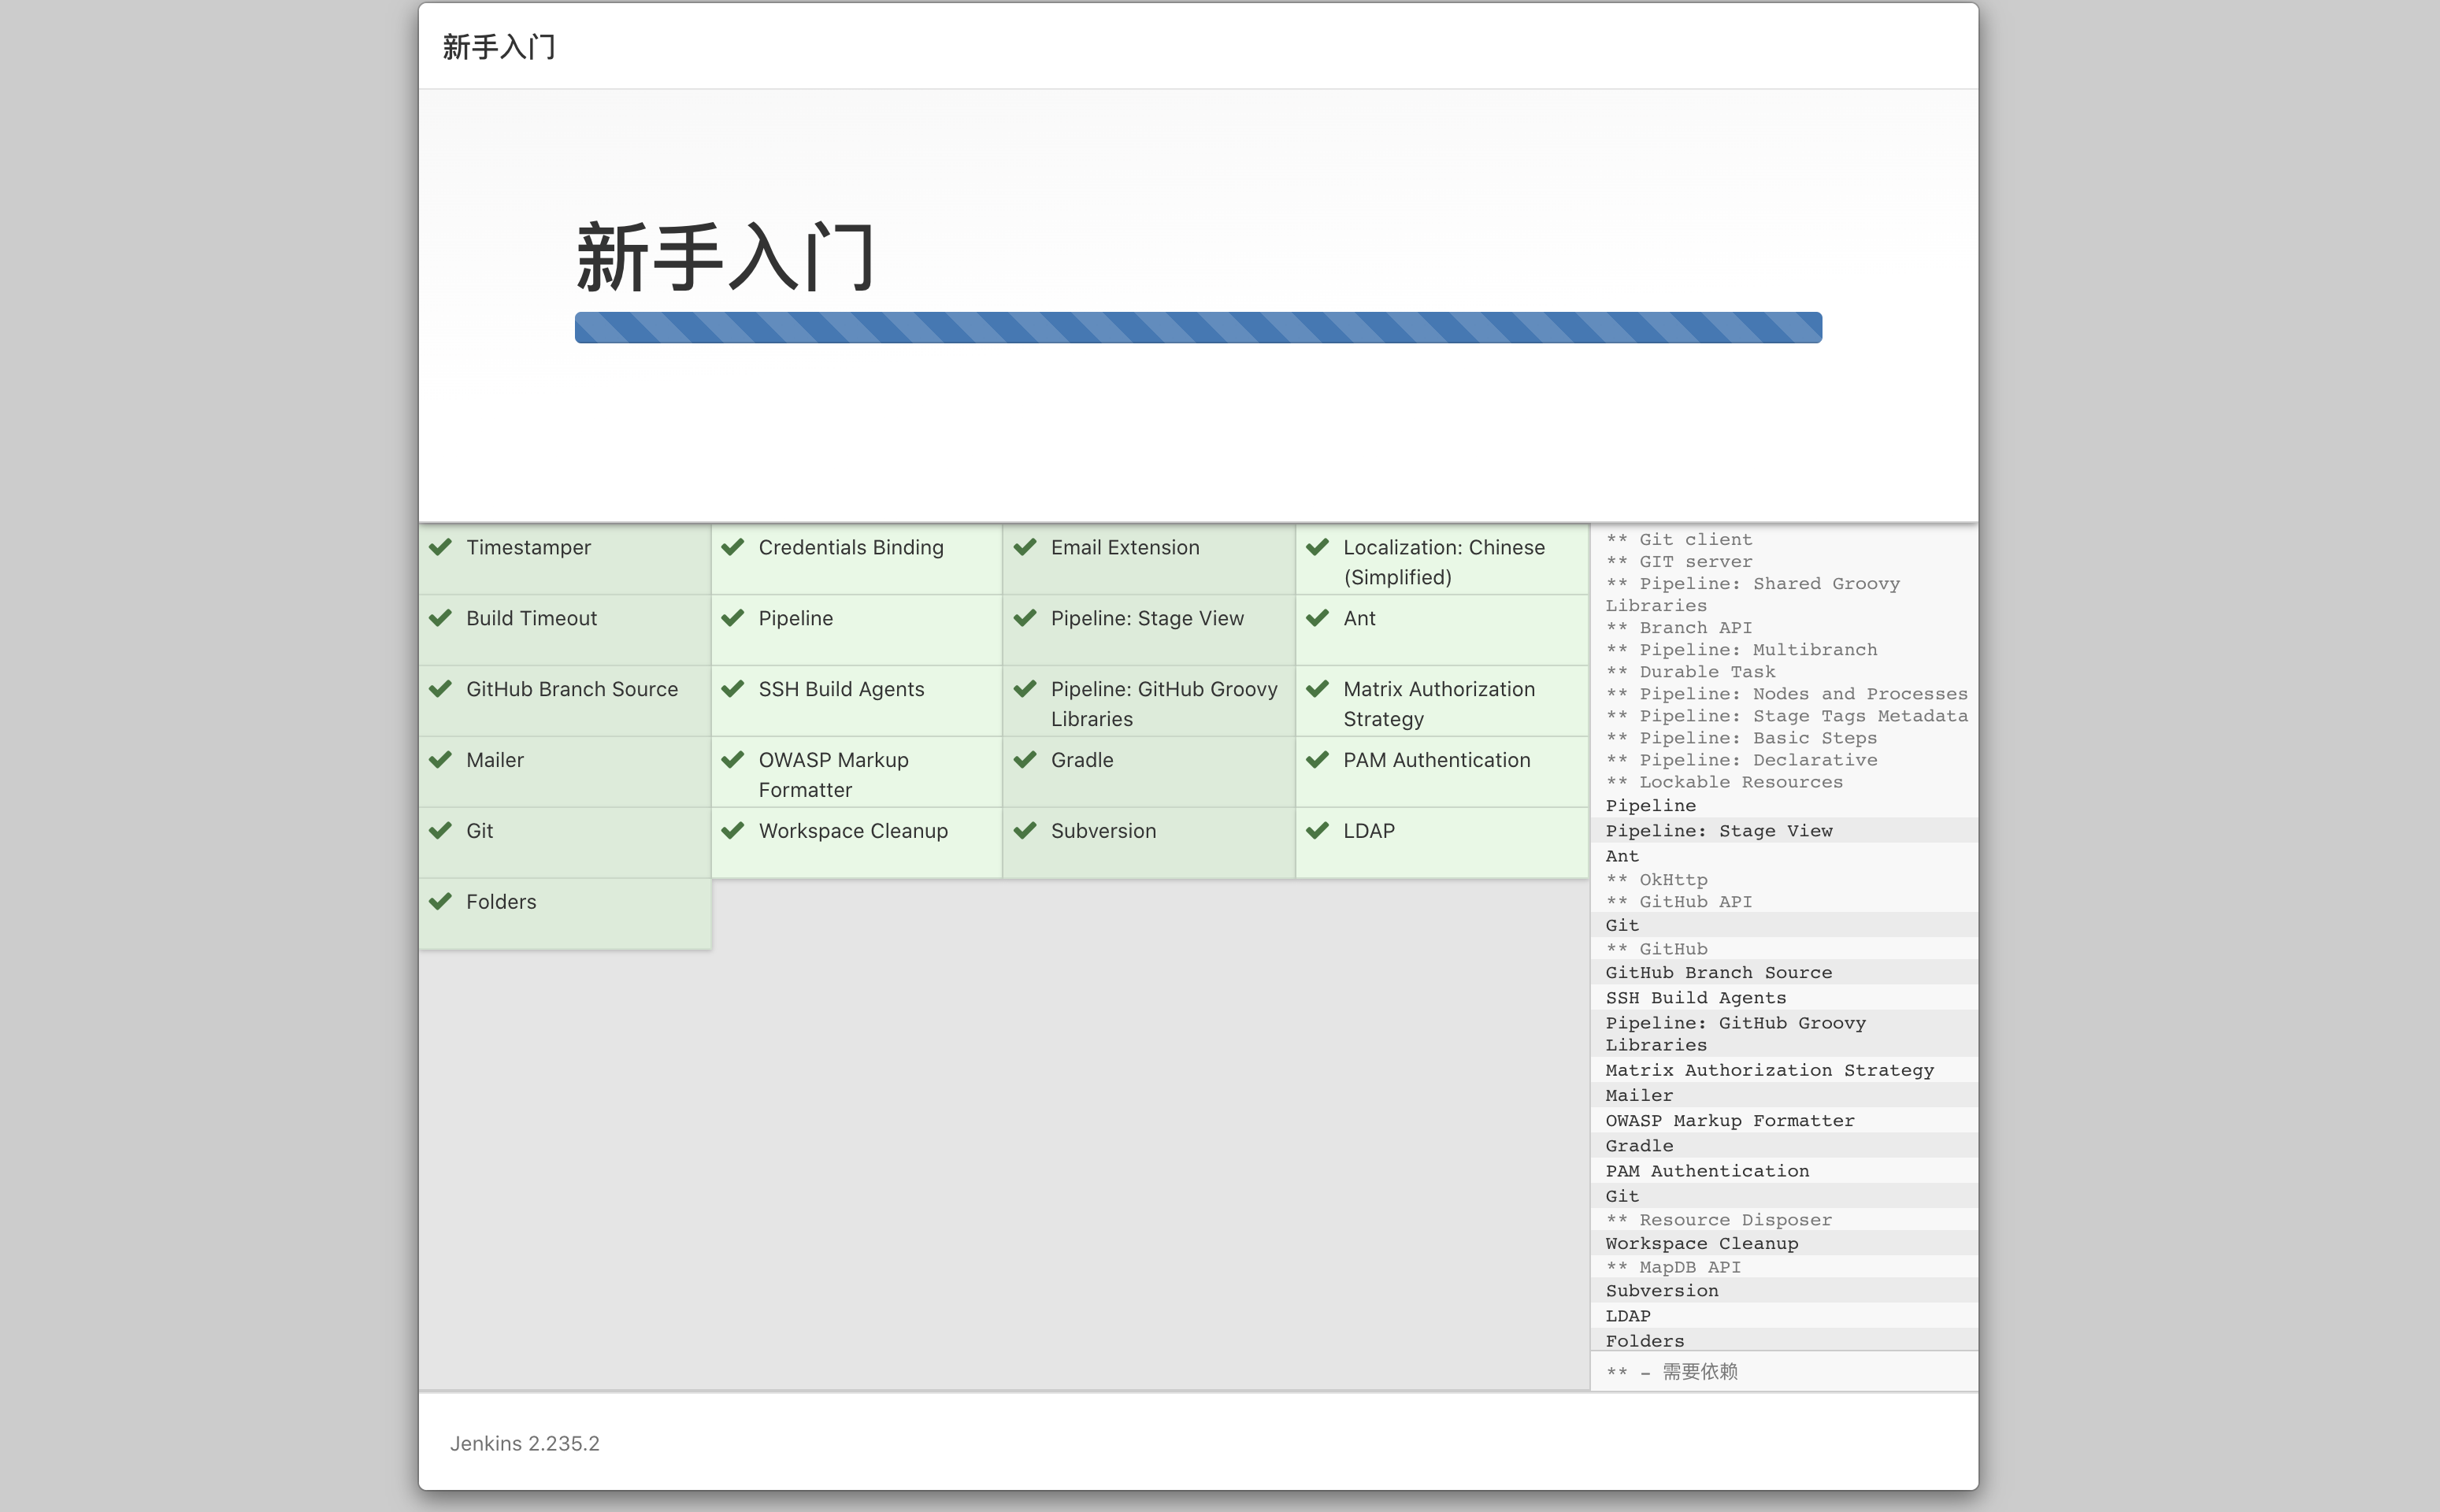
Task: Click the checkmark icon beside Folders
Action: click(x=441, y=901)
